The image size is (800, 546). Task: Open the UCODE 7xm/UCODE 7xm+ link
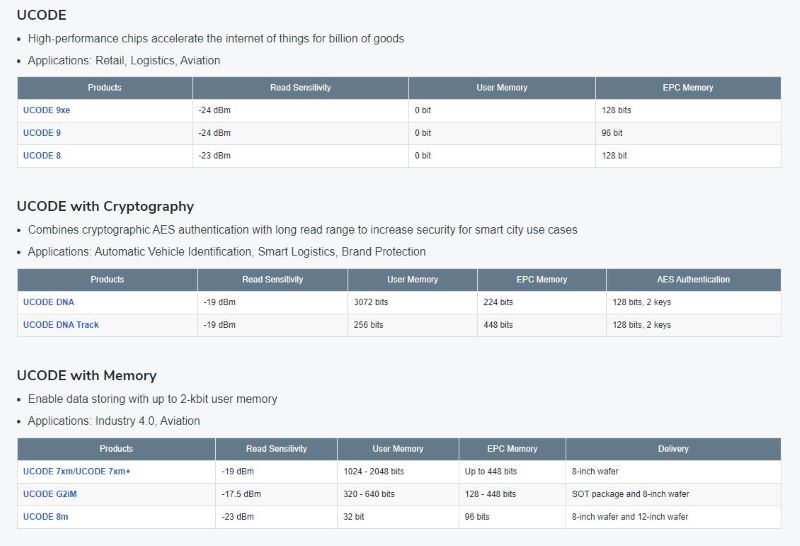(77, 471)
